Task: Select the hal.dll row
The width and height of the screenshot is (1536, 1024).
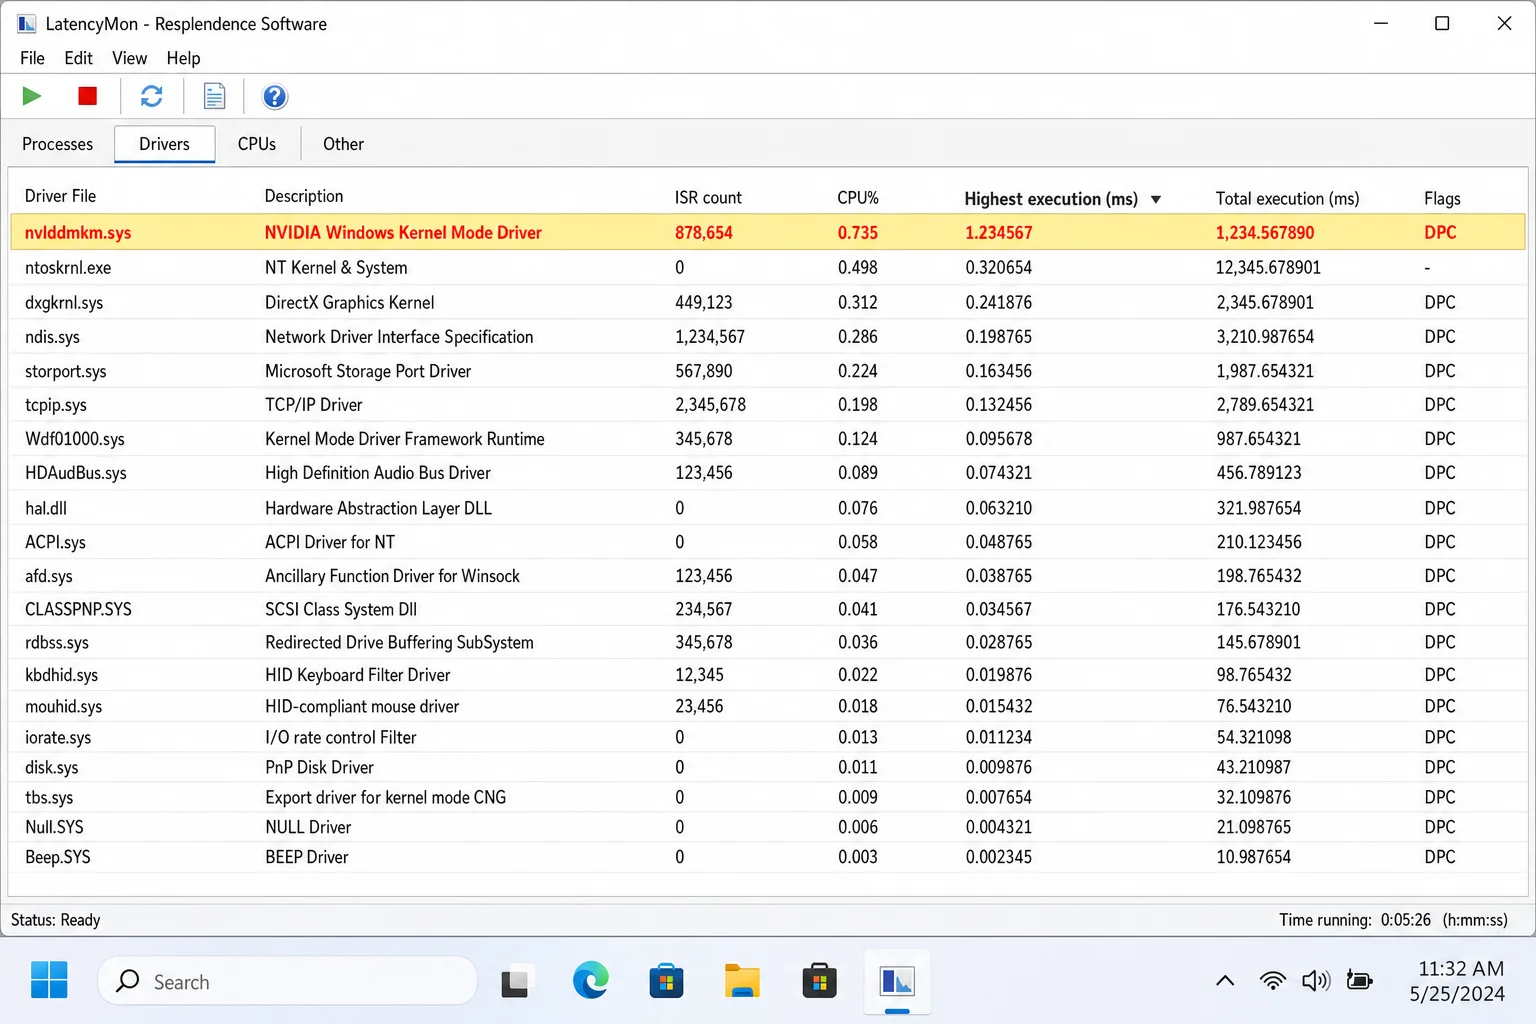Action: pyautogui.click(x=767, y=507)
